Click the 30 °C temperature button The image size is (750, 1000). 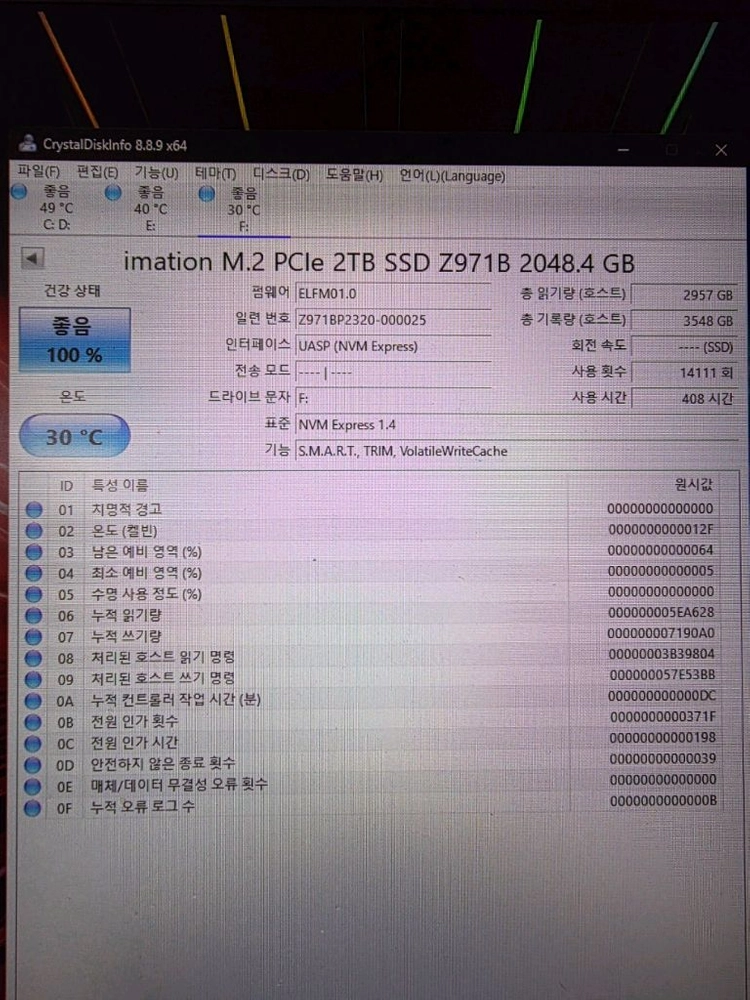[75, 436]
